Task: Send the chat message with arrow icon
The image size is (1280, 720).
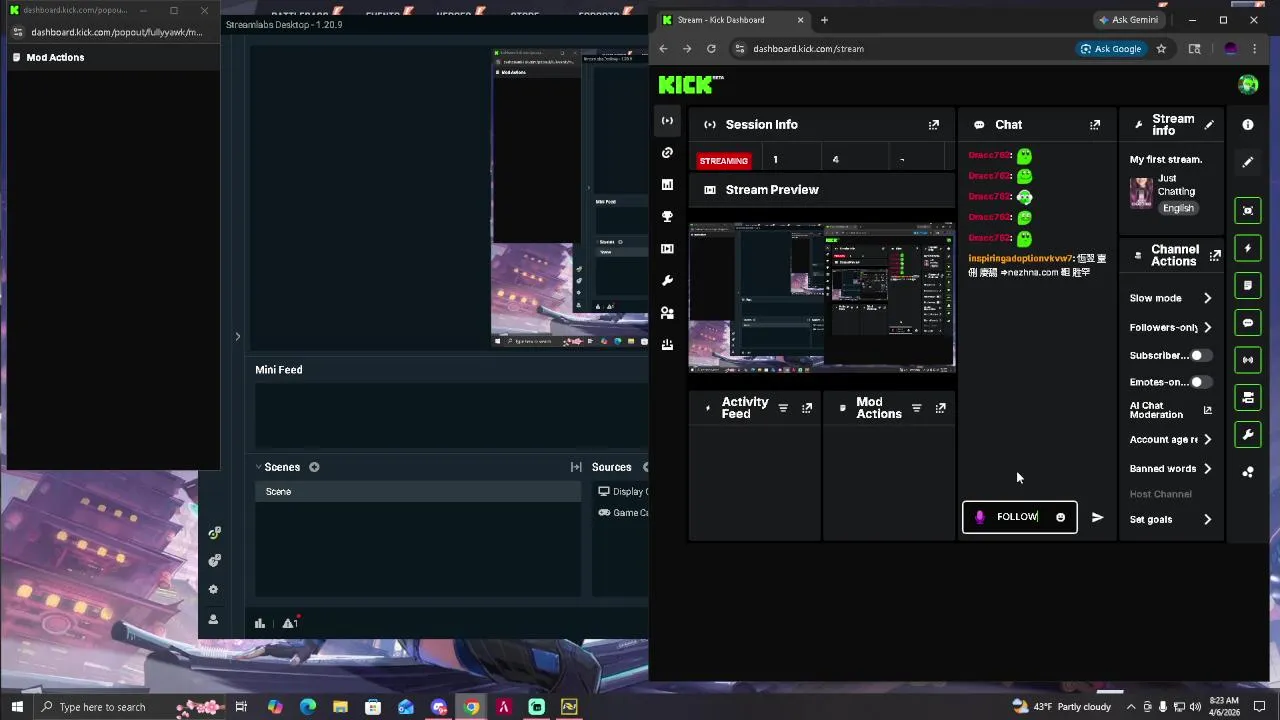Action: [1097, 517]
